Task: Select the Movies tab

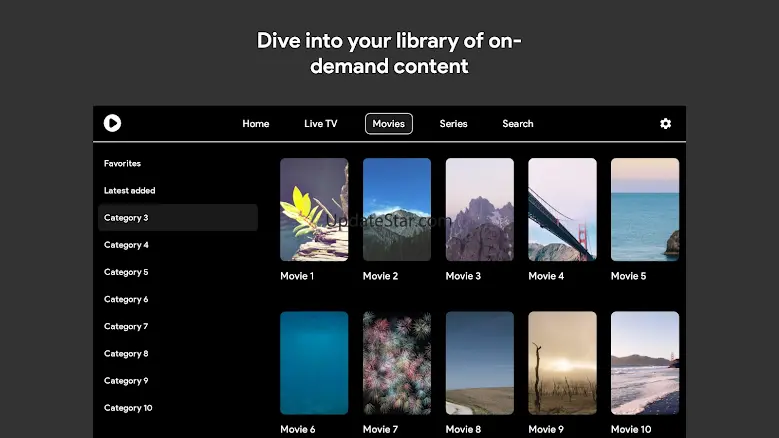Action: 389,124
